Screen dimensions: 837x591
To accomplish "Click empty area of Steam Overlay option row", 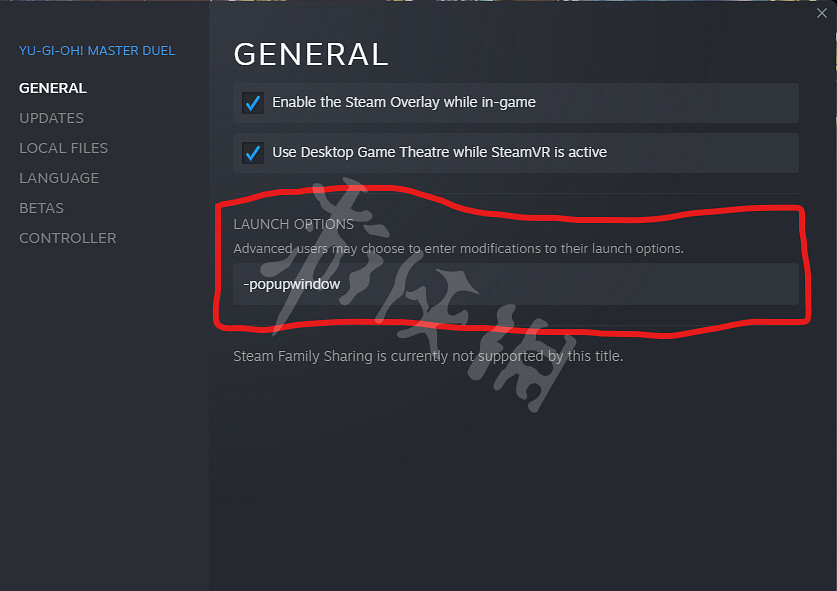I will [667, 103].
